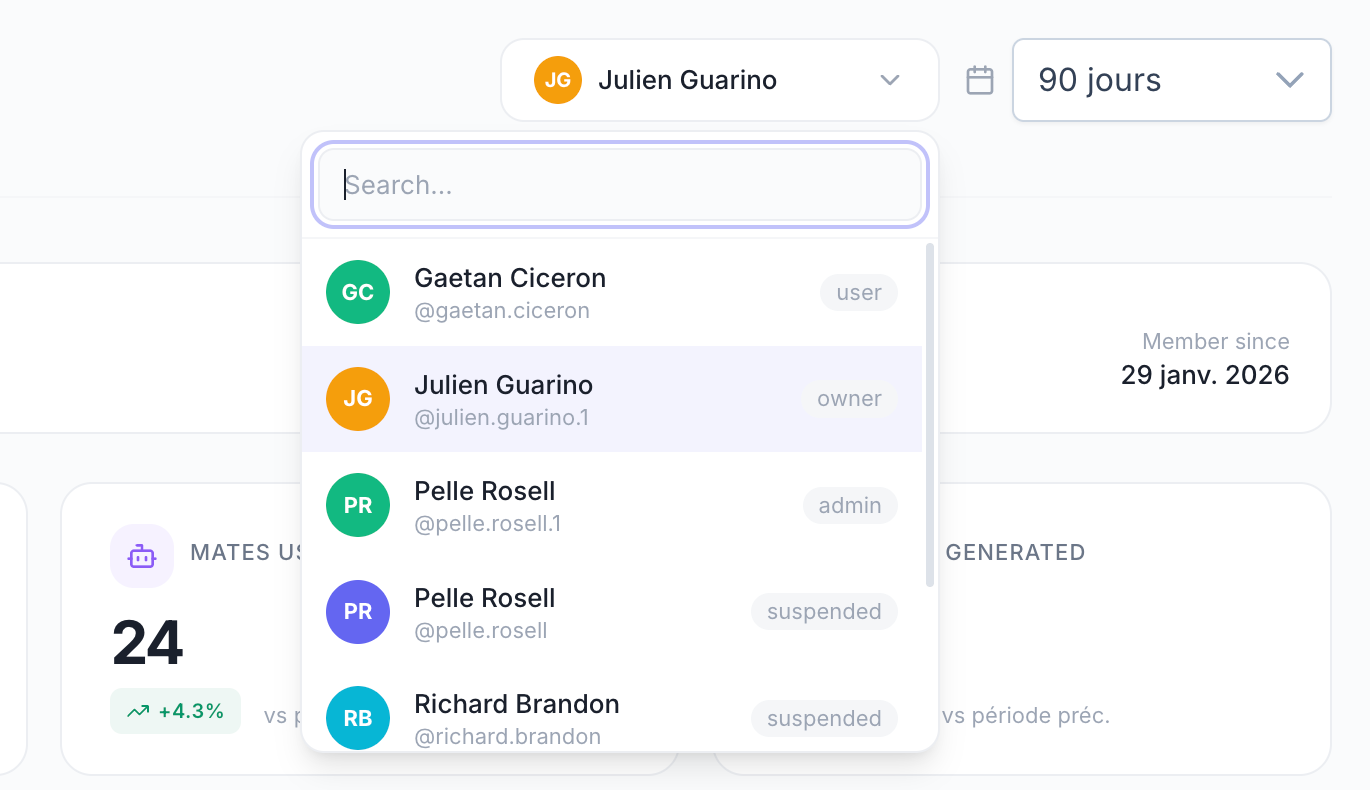Click the Search input field
The height and width of the screenshot is (790, 1370).
click(620, 185)
